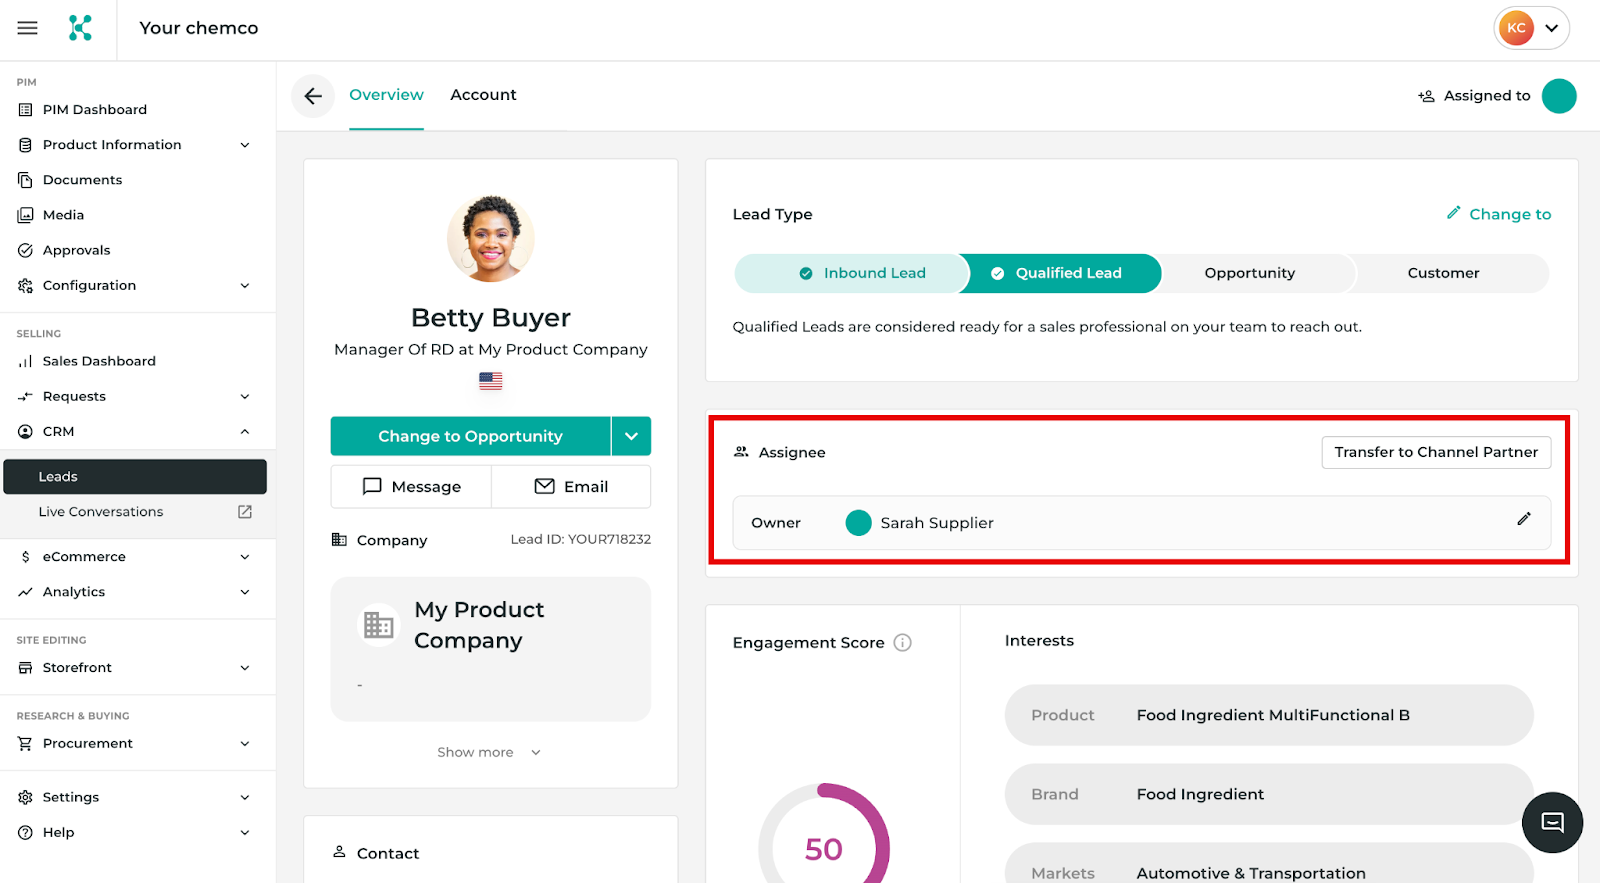Open the chat widget icon
The image size is (1600, 883).
click(x=1552, y=823)
